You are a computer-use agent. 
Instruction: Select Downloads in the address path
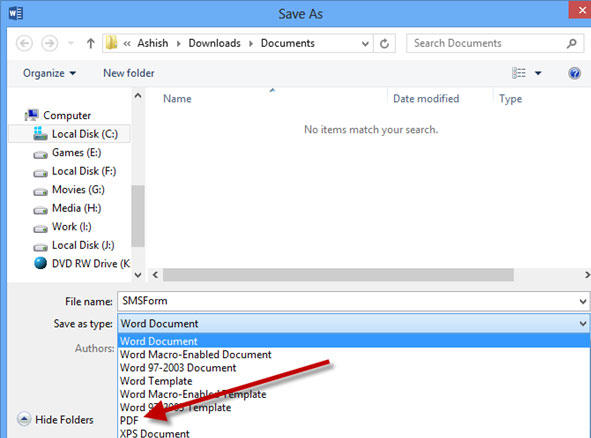tap(214, 43)
